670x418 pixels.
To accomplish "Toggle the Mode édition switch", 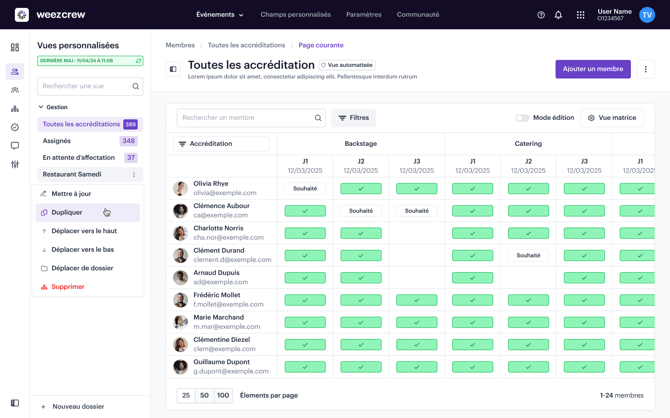I will click(522, 118).
